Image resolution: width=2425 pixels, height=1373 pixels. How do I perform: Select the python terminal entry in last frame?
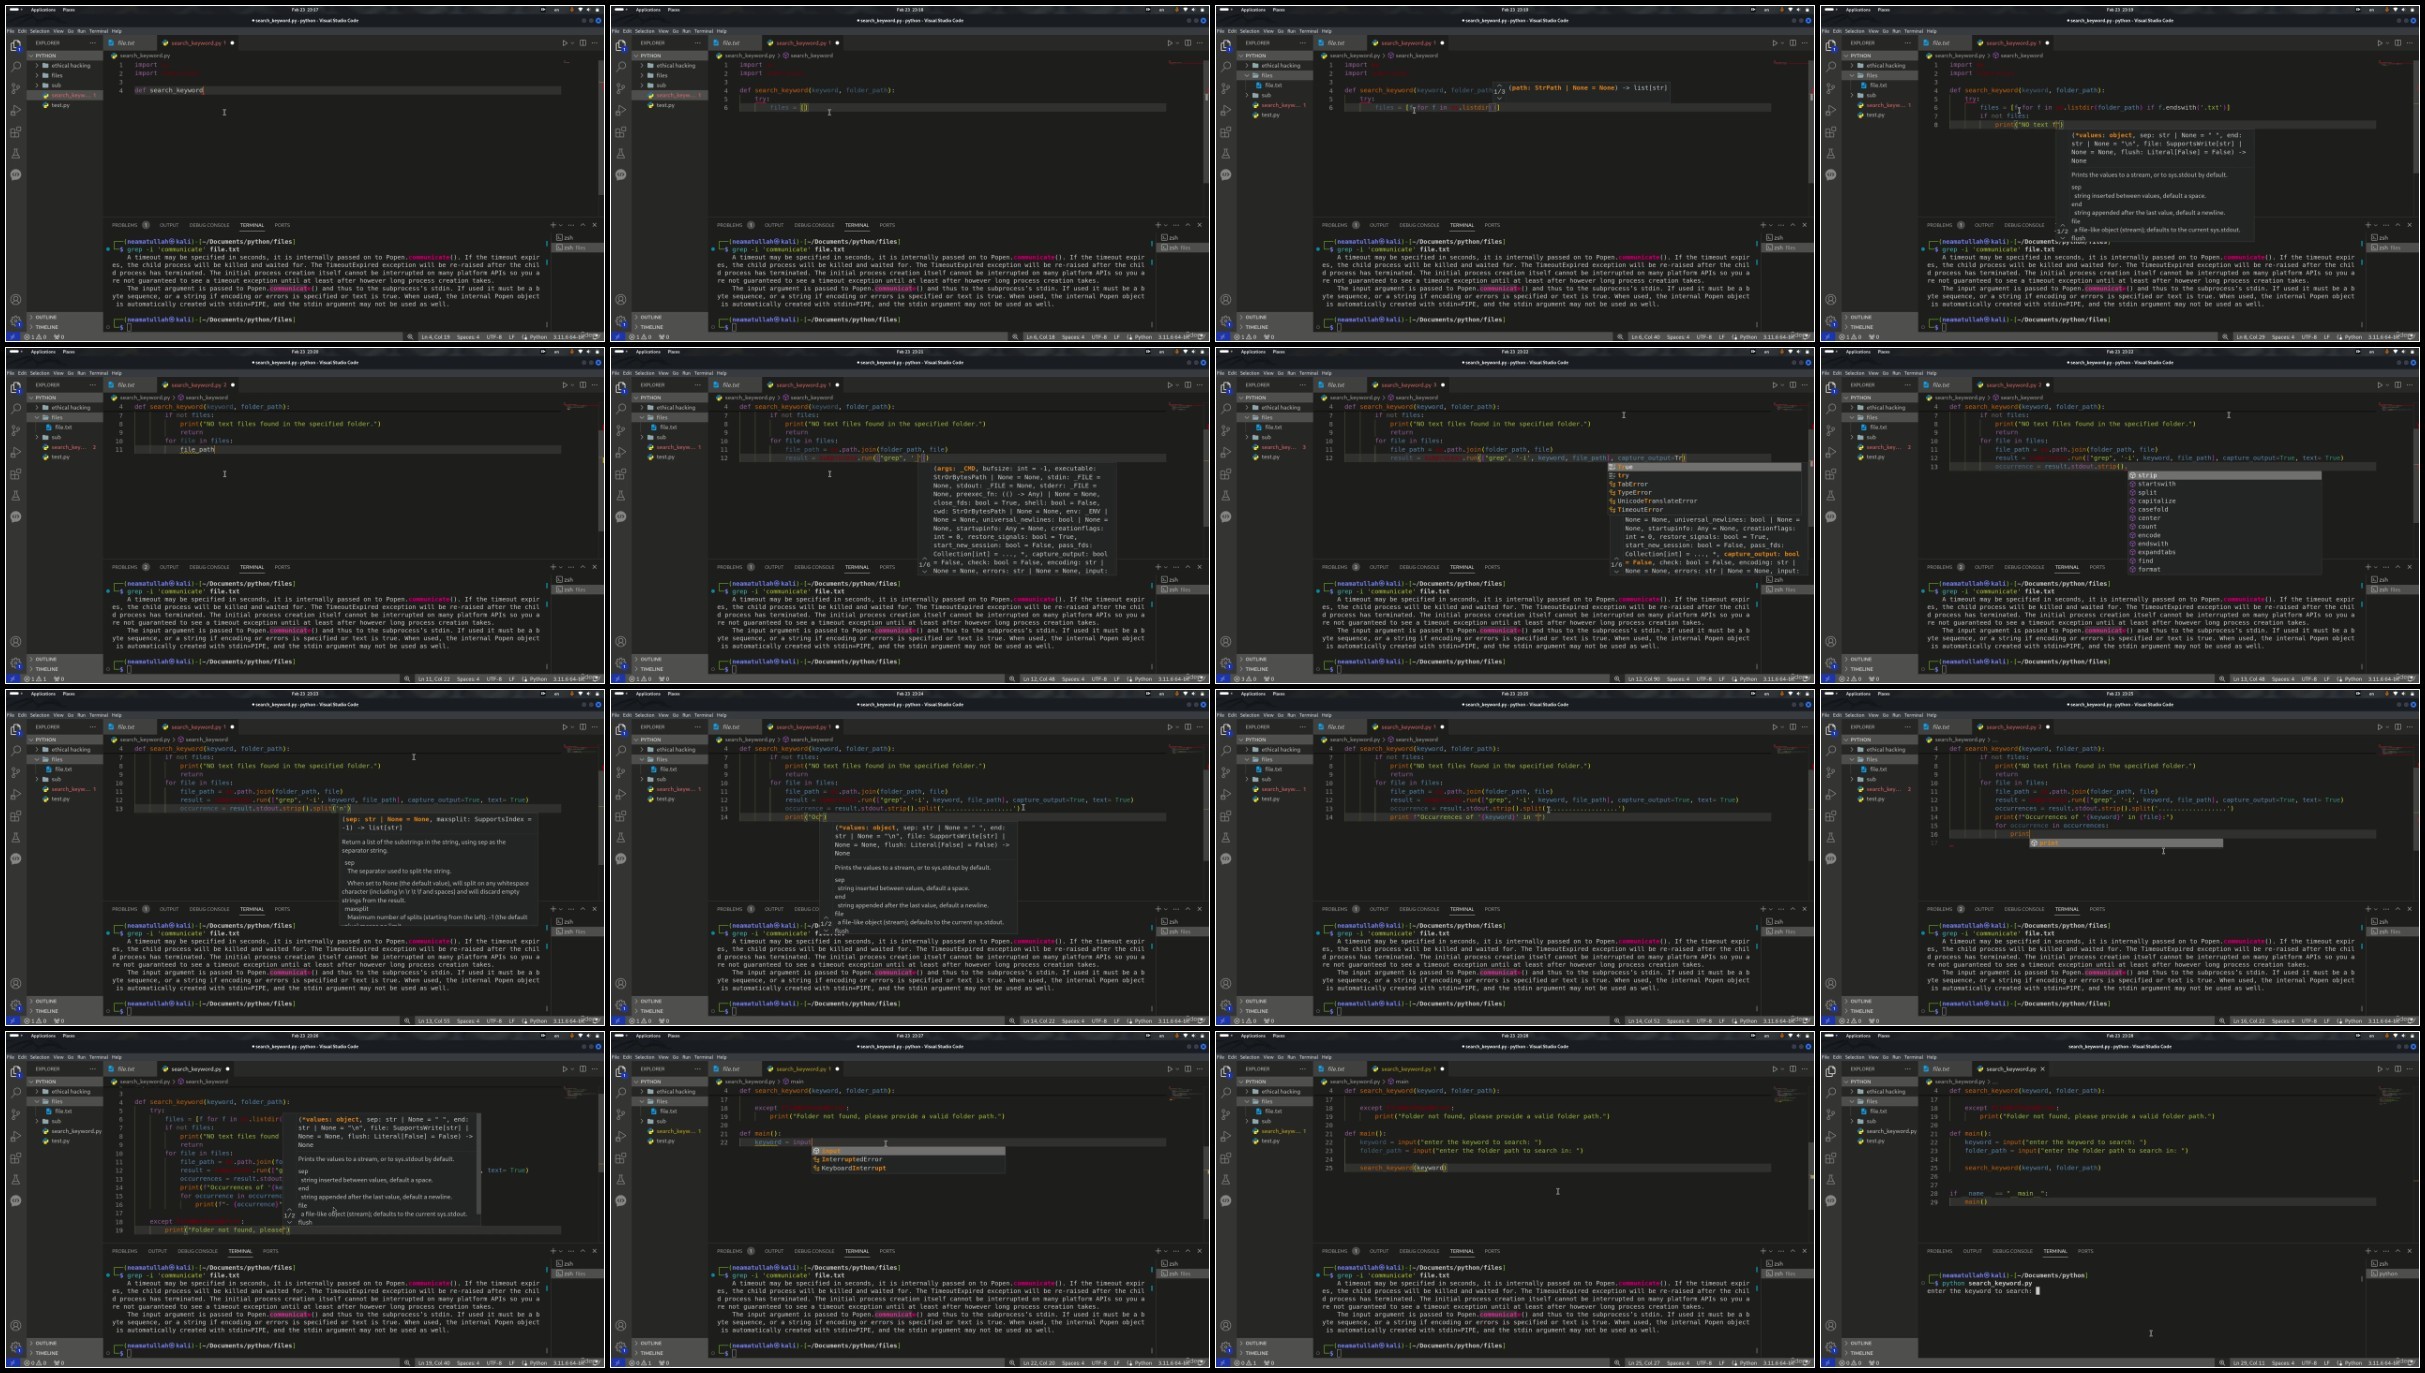(2390, 1273)
